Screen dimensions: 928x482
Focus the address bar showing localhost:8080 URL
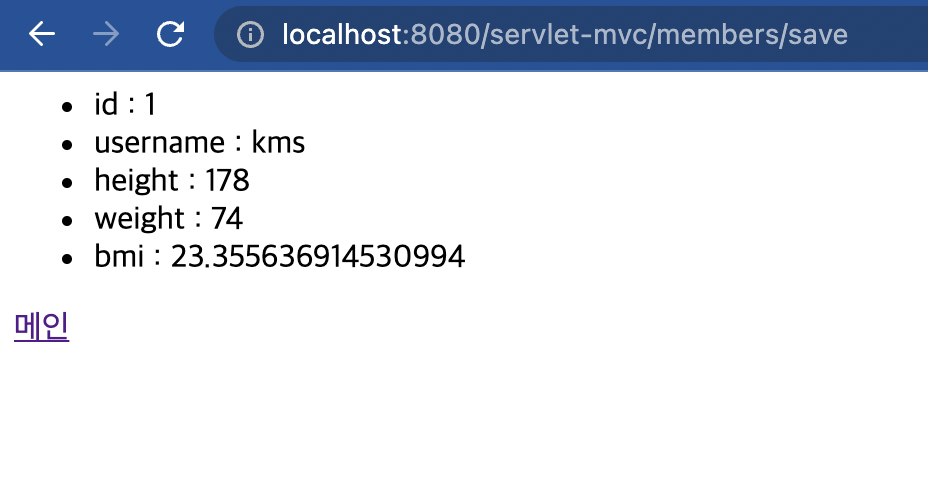(x=571, y=34)
